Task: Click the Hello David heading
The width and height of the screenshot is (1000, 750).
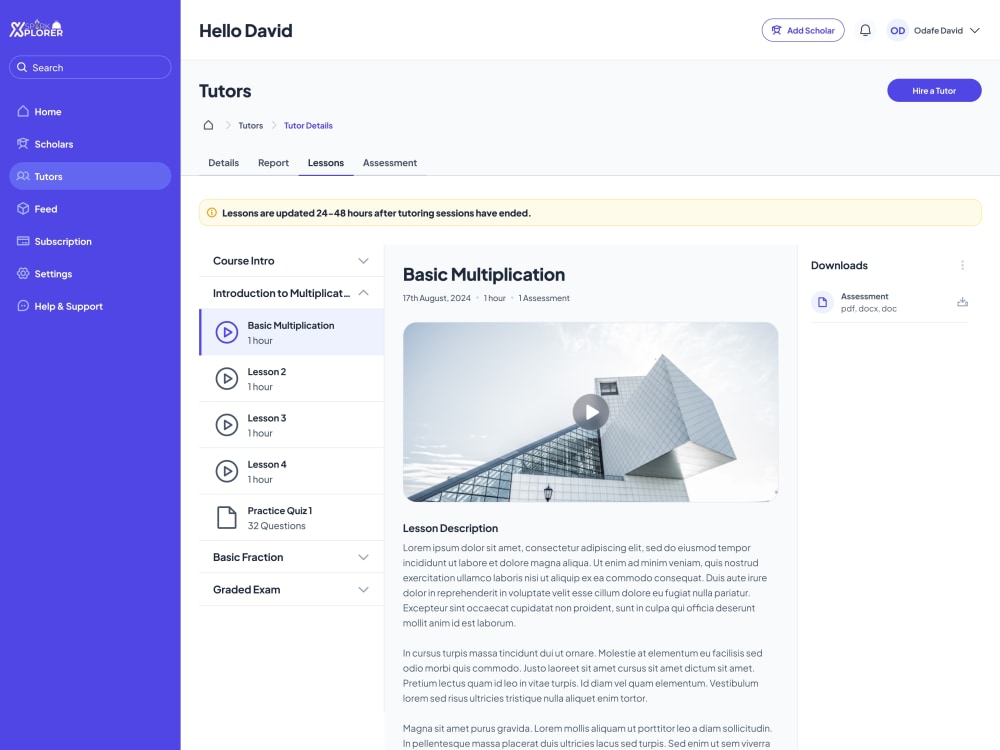Action: pos(246,31)
